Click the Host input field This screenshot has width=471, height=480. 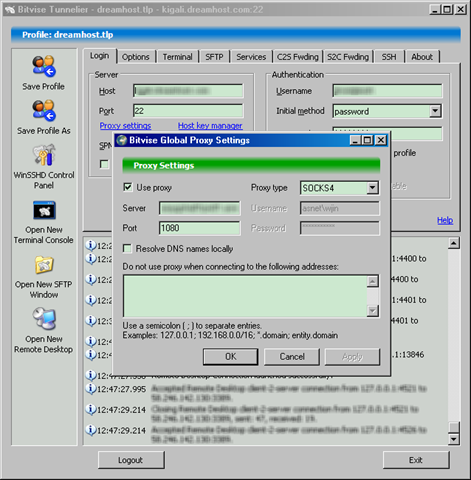(188, 91)
